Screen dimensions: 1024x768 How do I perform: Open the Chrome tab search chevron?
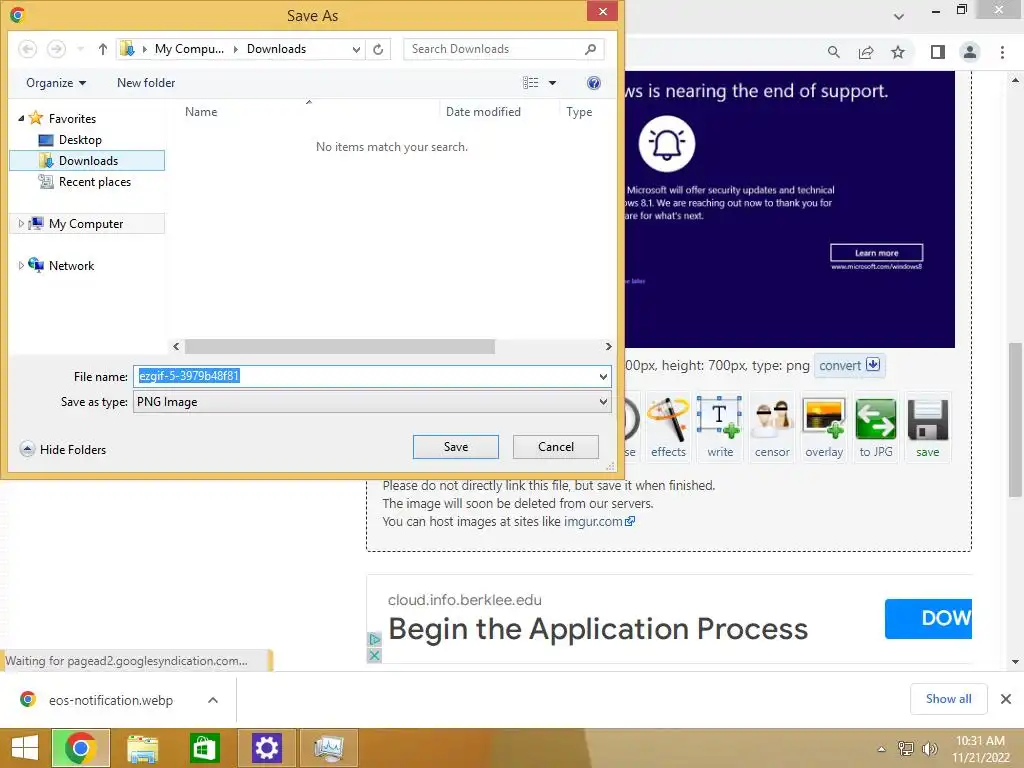(899, 16)
